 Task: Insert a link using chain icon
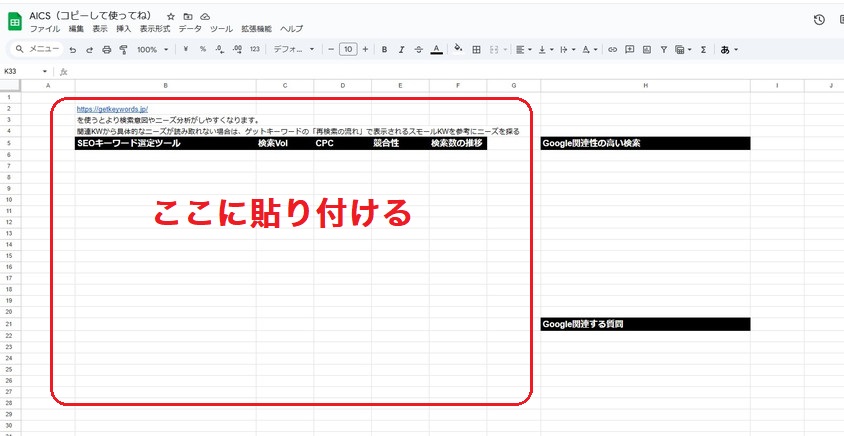point(613,49)
